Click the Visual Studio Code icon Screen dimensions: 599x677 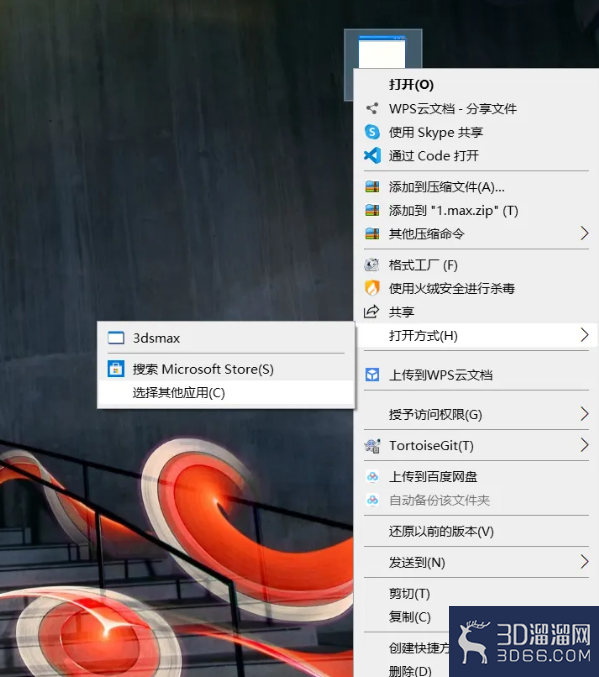(x=372, y=155)
